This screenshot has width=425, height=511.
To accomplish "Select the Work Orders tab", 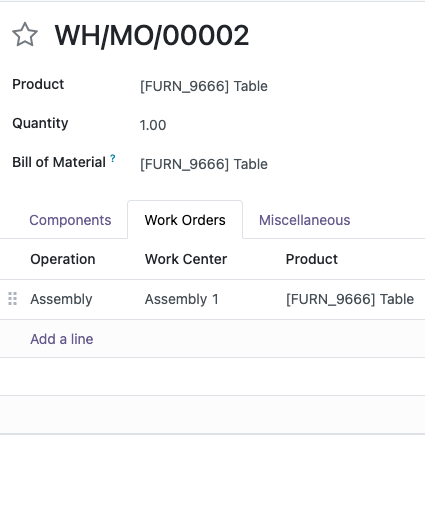I will coord(185,220).
